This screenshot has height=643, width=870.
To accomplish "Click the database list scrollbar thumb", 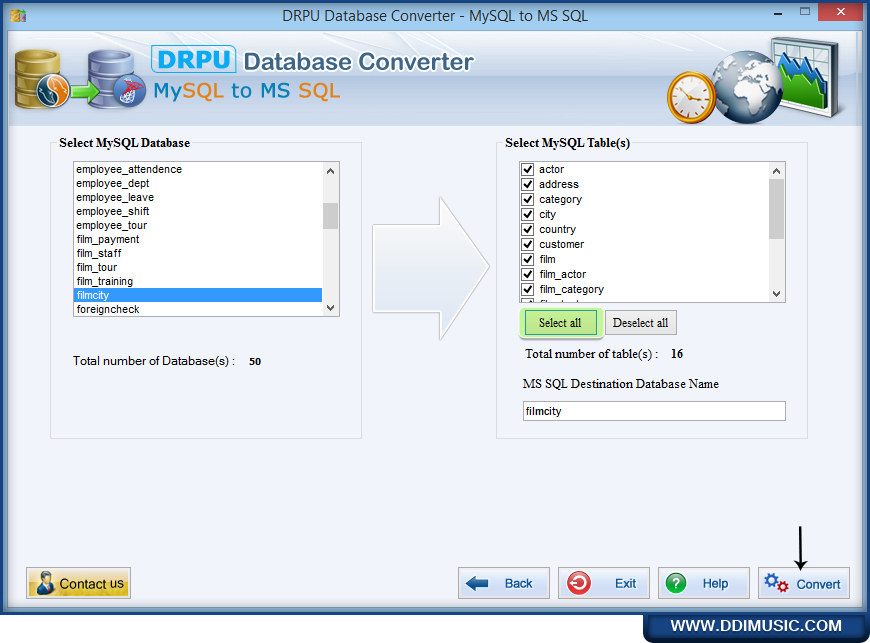I will point(331,216).
